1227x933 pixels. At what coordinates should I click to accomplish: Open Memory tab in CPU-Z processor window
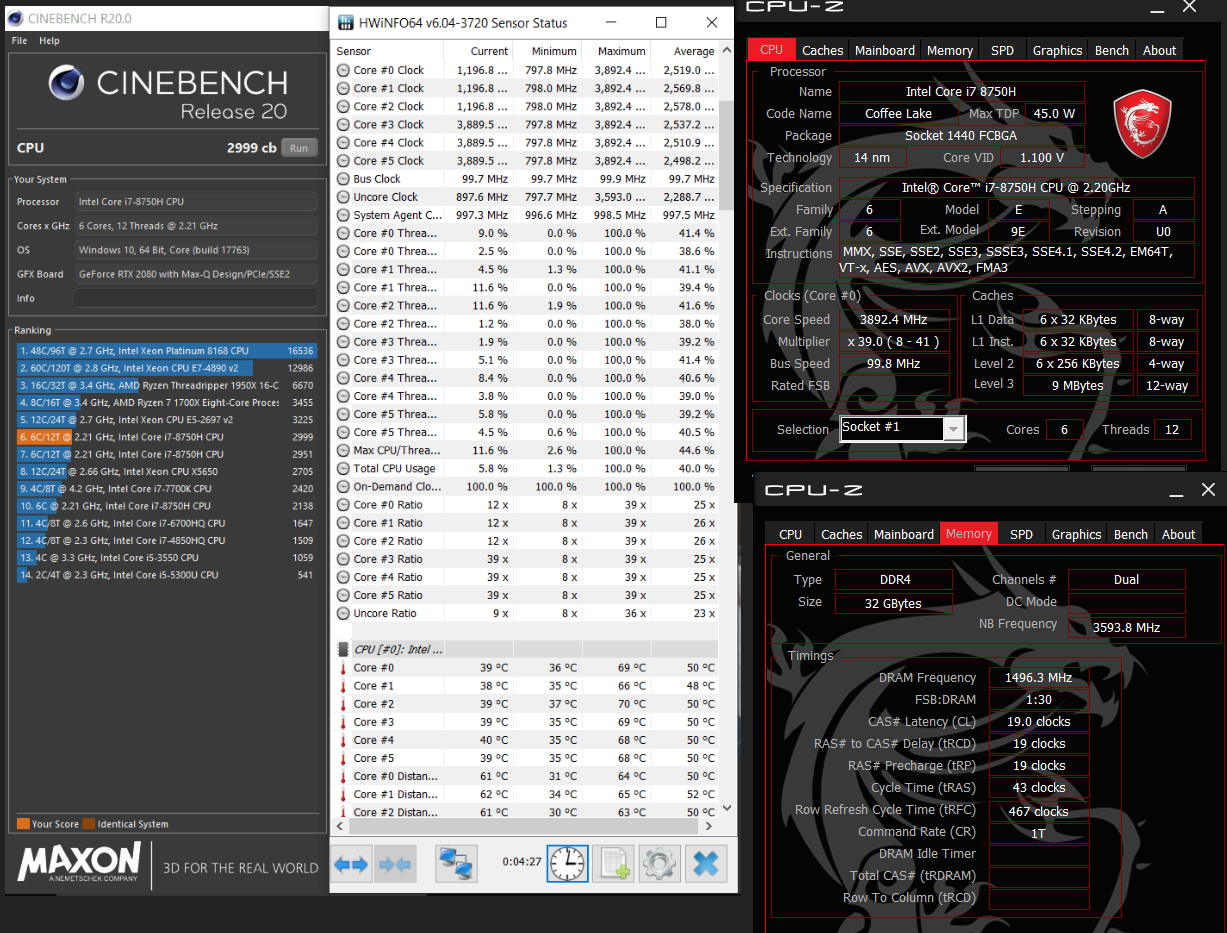coord(949,50)
